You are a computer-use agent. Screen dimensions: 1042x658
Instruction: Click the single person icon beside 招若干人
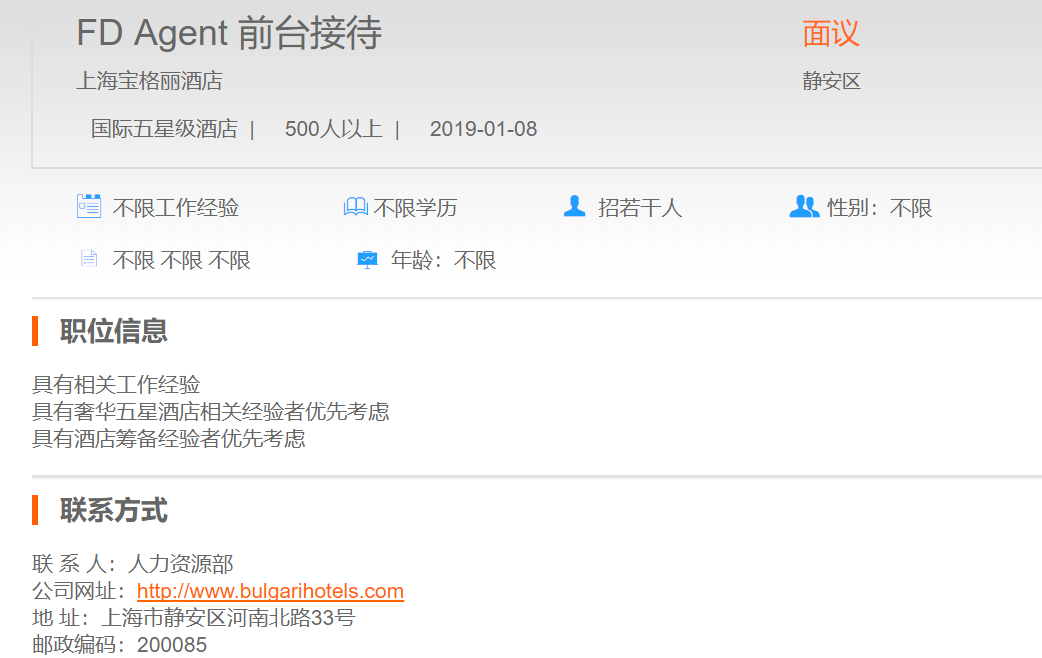pos(574,207)
